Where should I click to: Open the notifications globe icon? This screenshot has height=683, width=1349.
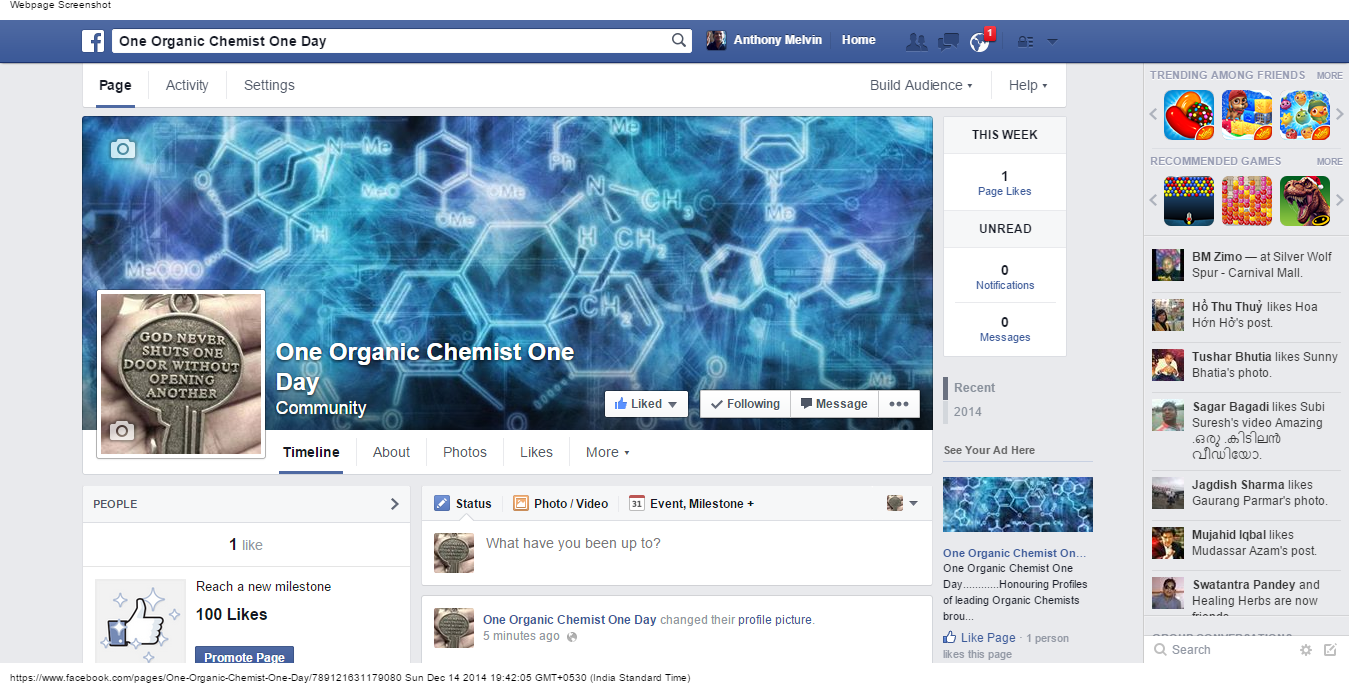(x=979, y=42)
